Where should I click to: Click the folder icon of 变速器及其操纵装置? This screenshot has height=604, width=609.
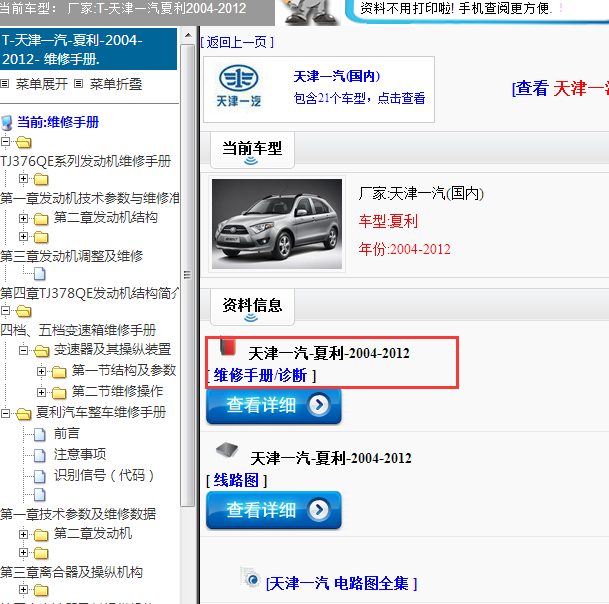point(42,351)
